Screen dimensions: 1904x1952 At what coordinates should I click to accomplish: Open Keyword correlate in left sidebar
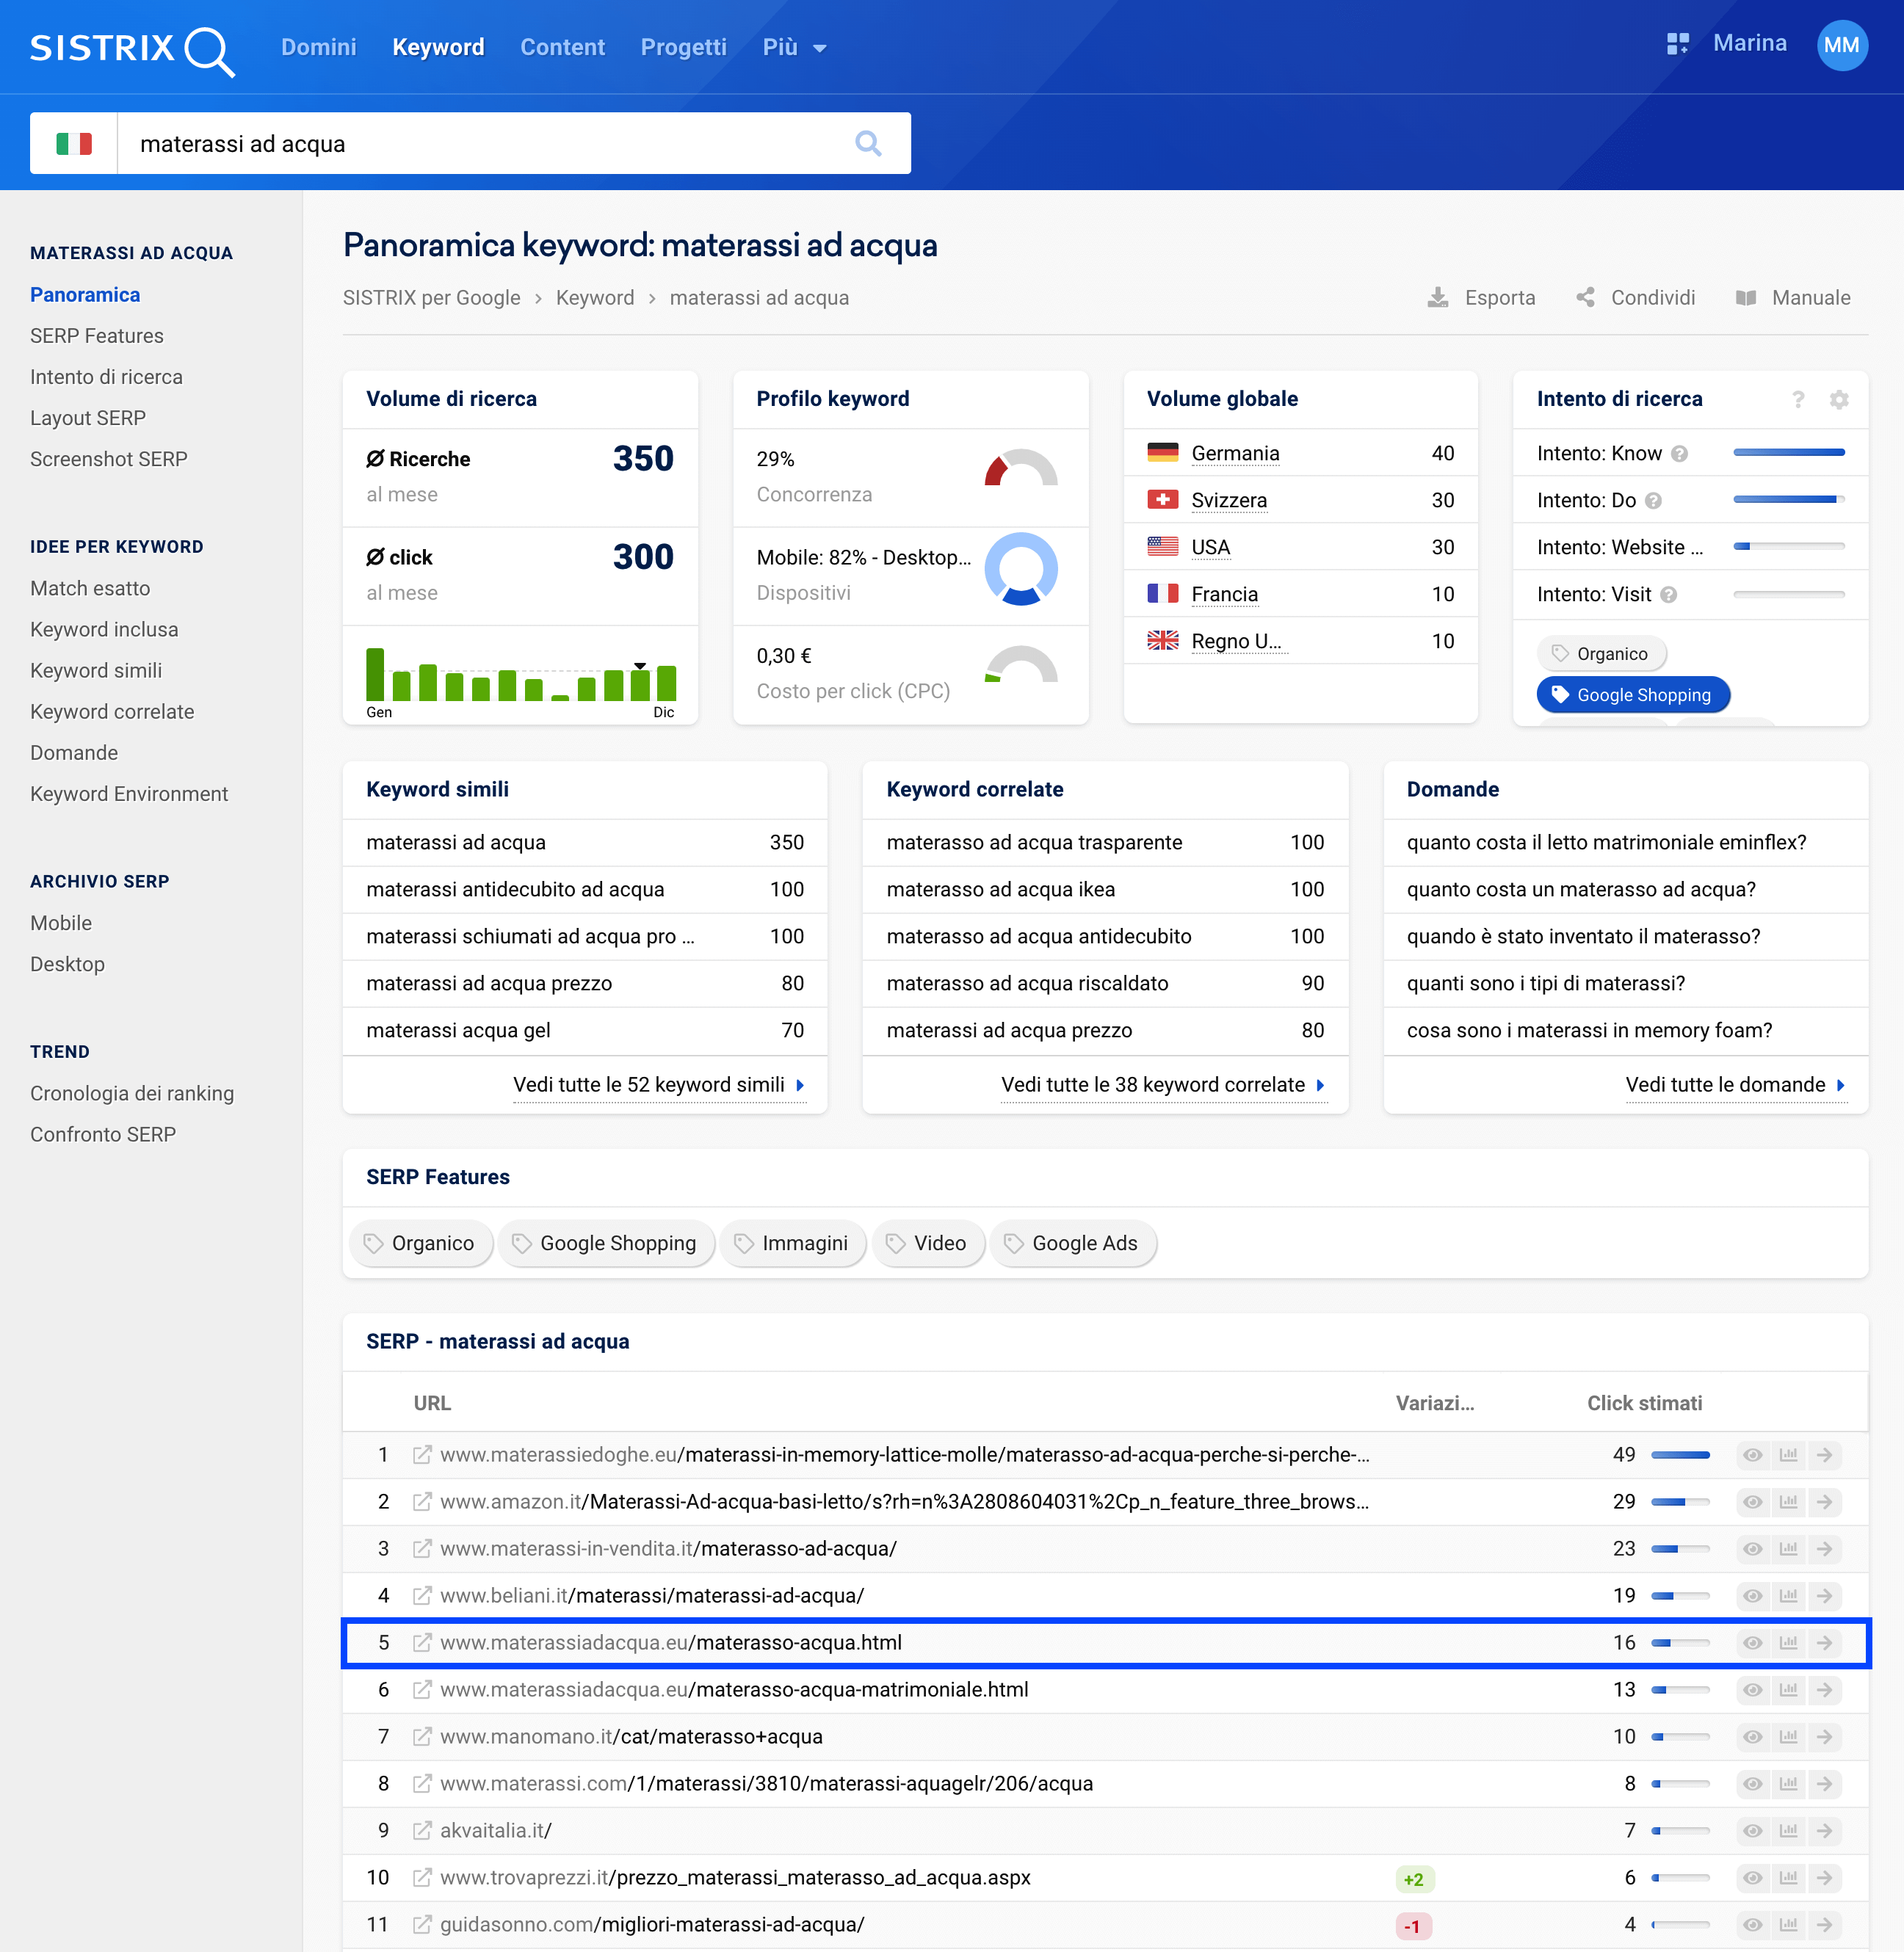click(x=113, y=711)
